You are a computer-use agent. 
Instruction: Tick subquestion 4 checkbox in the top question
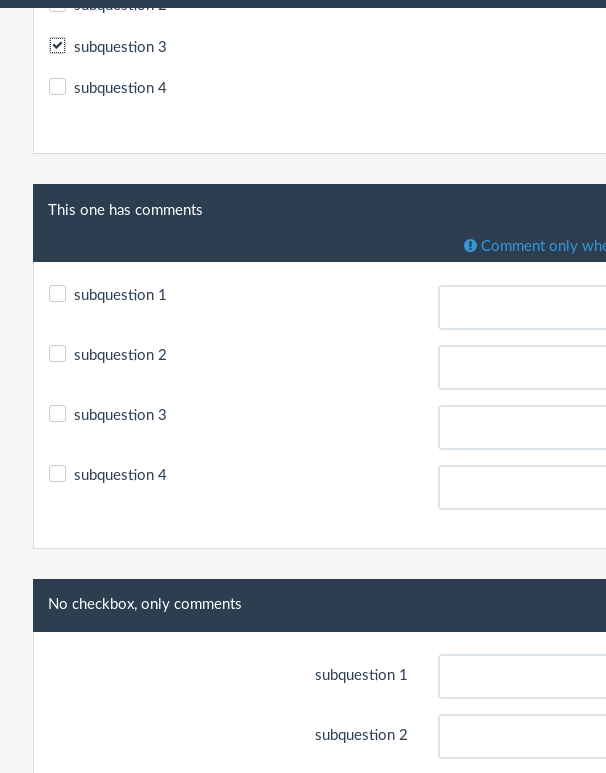coord(58,87)
